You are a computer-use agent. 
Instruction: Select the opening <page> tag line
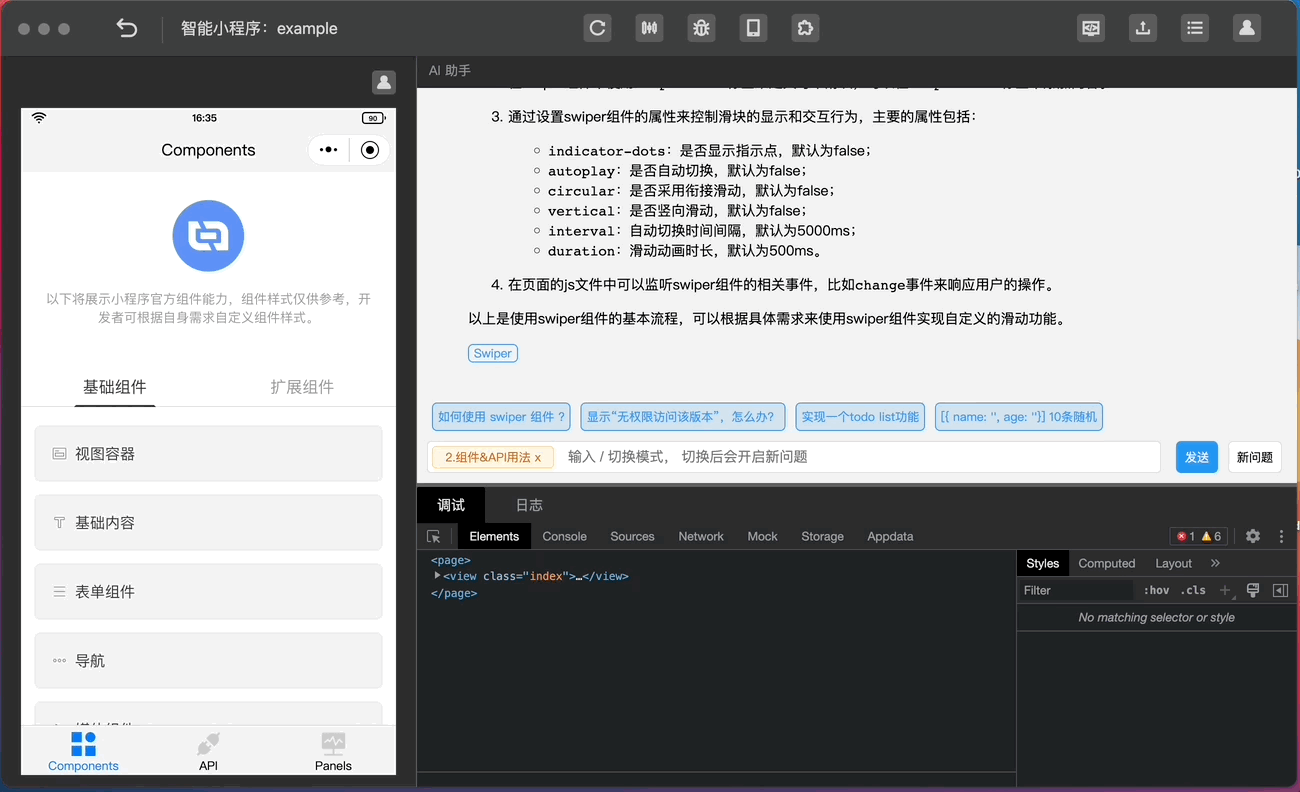(x=450, y=560)
